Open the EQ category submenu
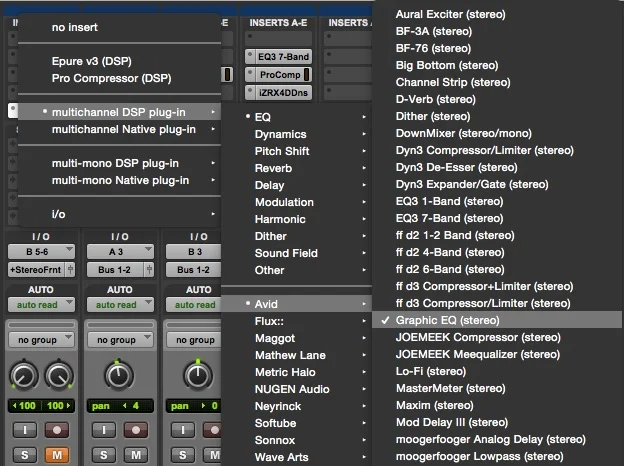 tap(296, 117)
